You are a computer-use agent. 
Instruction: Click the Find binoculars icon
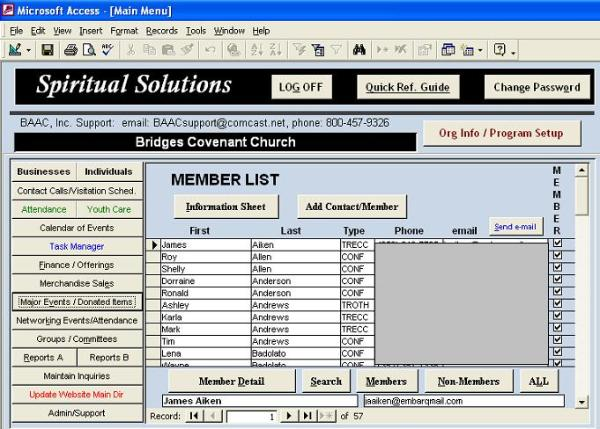coord(359,50)
